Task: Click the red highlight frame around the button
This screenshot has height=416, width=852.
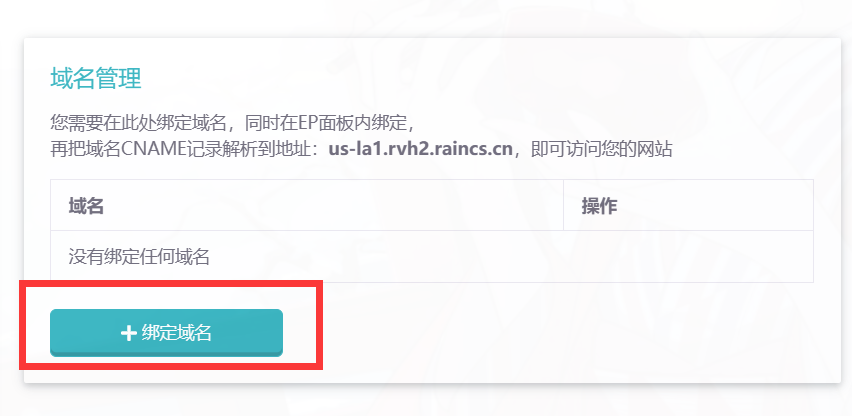Action: 171,283
